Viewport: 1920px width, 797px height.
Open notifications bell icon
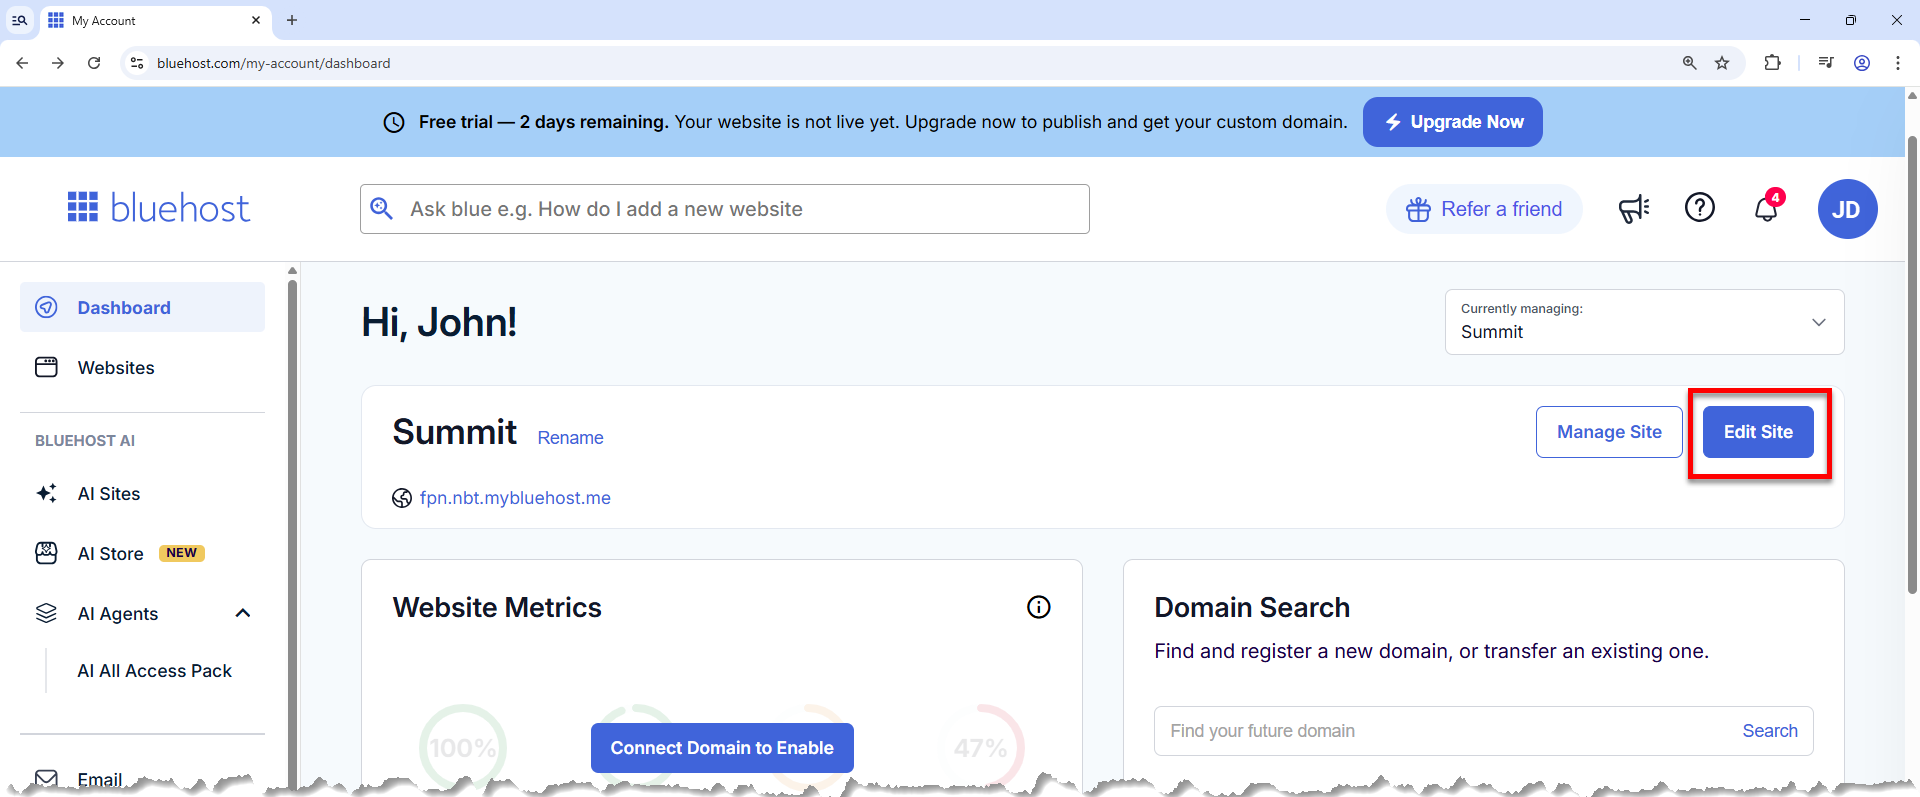click(1767, 208)
